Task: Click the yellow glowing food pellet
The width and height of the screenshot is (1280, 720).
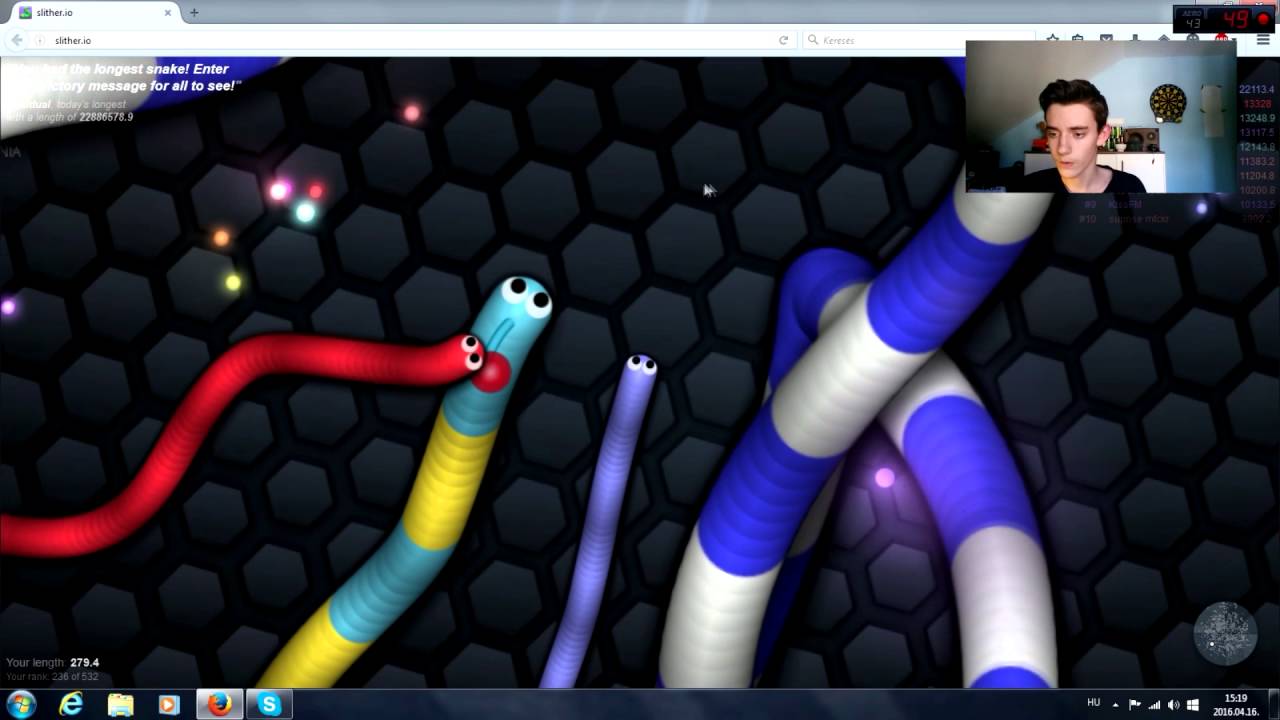Action: point(233,283)
